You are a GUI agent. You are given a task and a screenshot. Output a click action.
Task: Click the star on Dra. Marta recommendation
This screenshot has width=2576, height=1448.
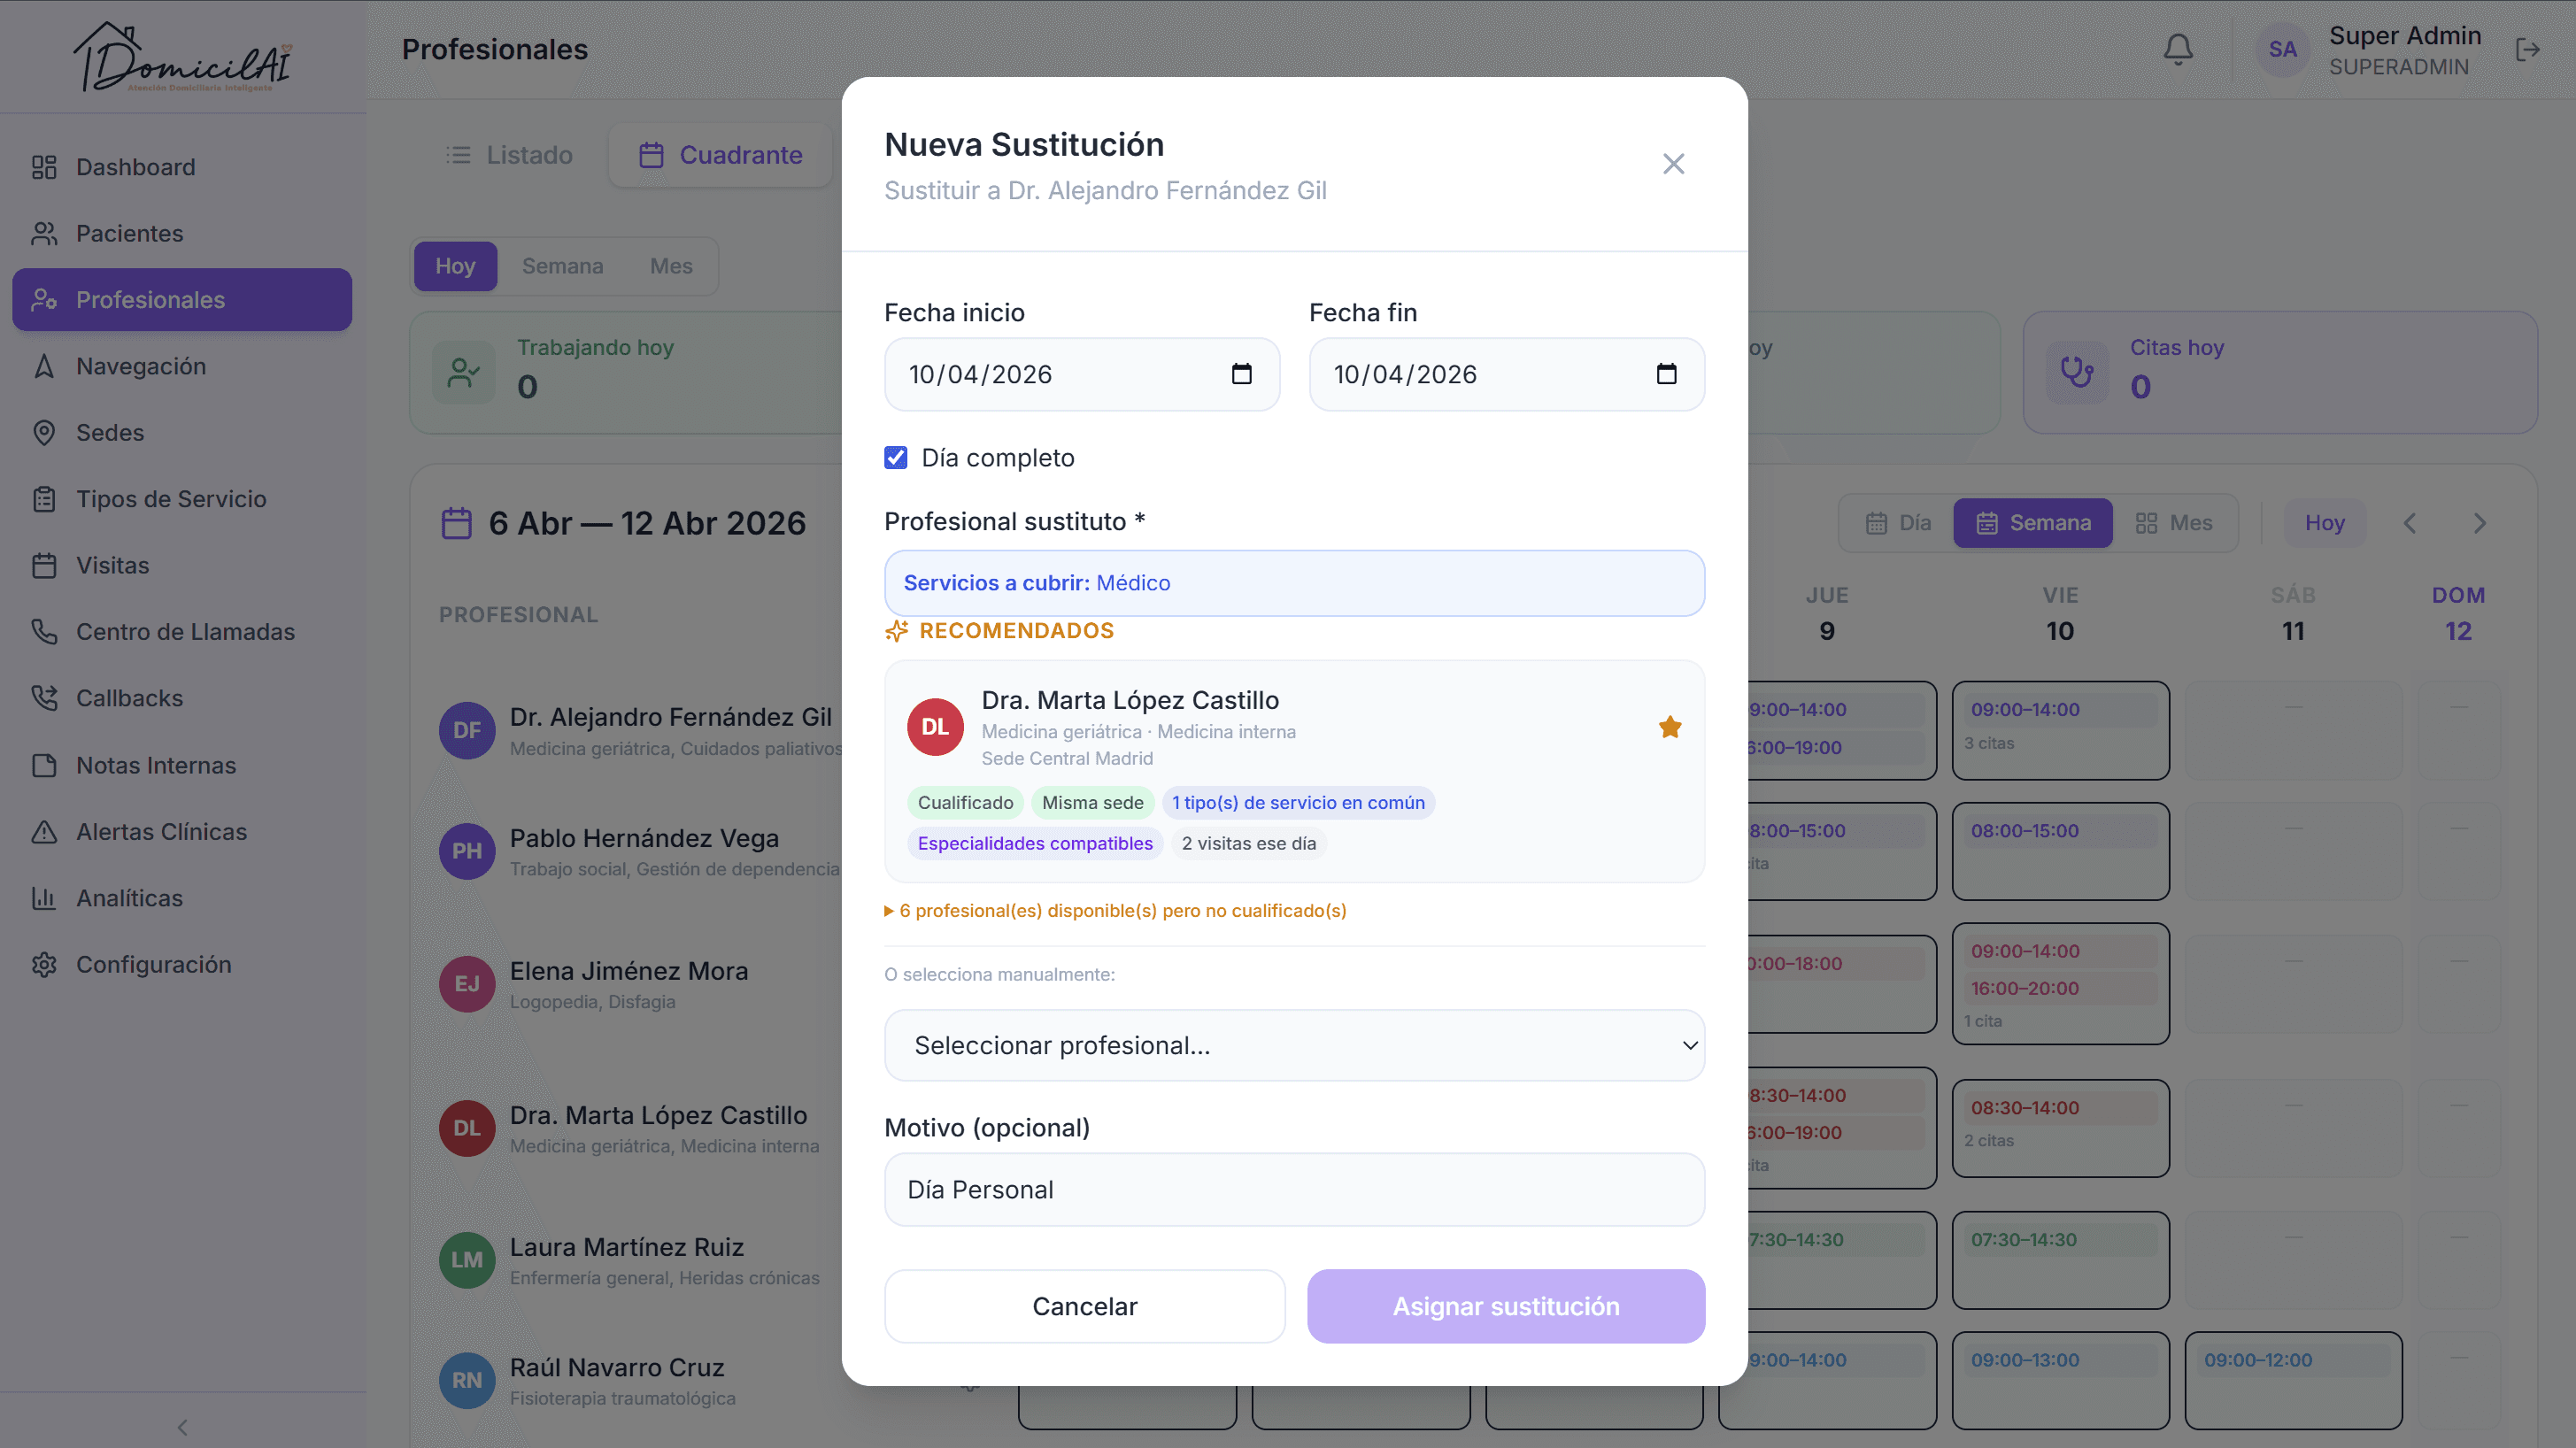click(x=1669, y=727)
